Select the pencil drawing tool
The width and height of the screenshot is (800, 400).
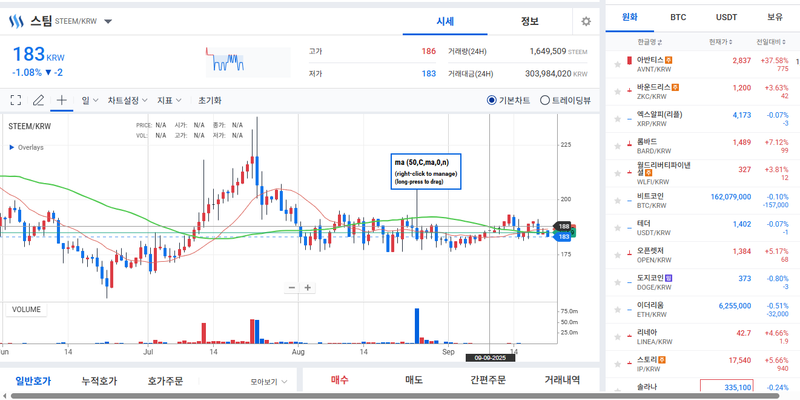tap(38, 100)
